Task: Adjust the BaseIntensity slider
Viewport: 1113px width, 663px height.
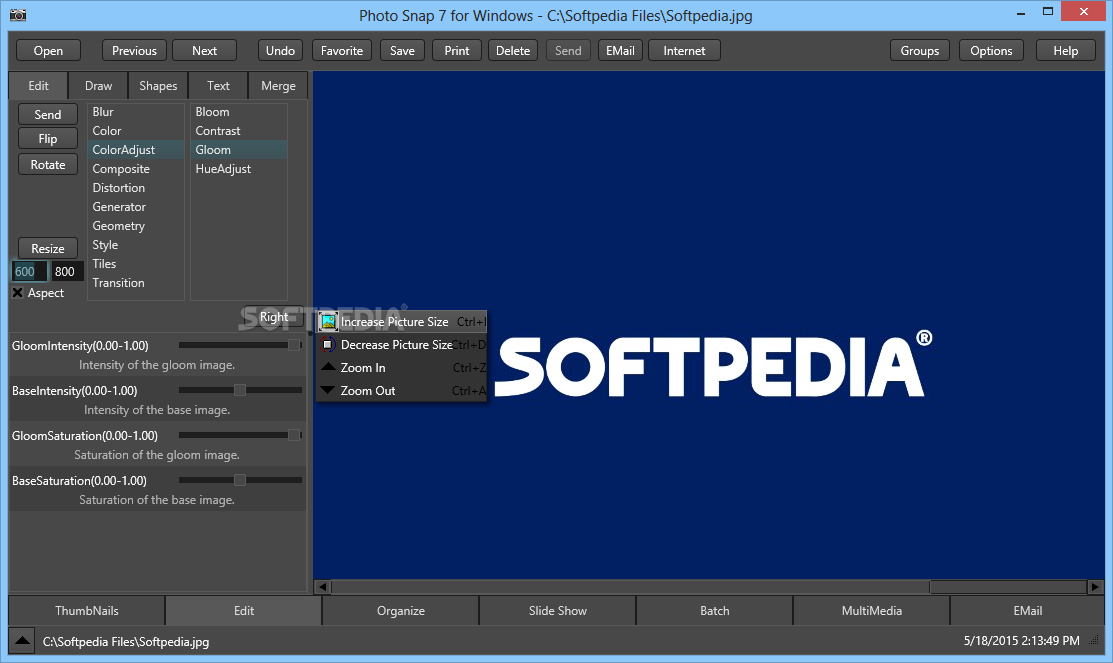Action: (240, 390)
